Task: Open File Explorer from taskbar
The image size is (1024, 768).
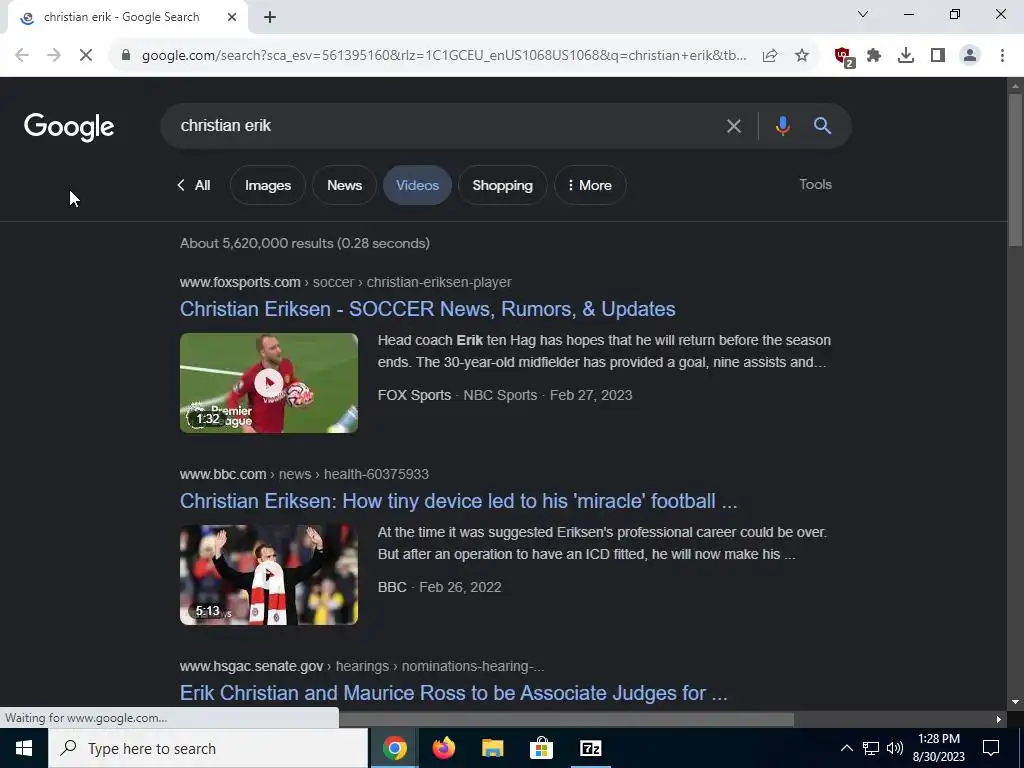Action: pos(492,748)
